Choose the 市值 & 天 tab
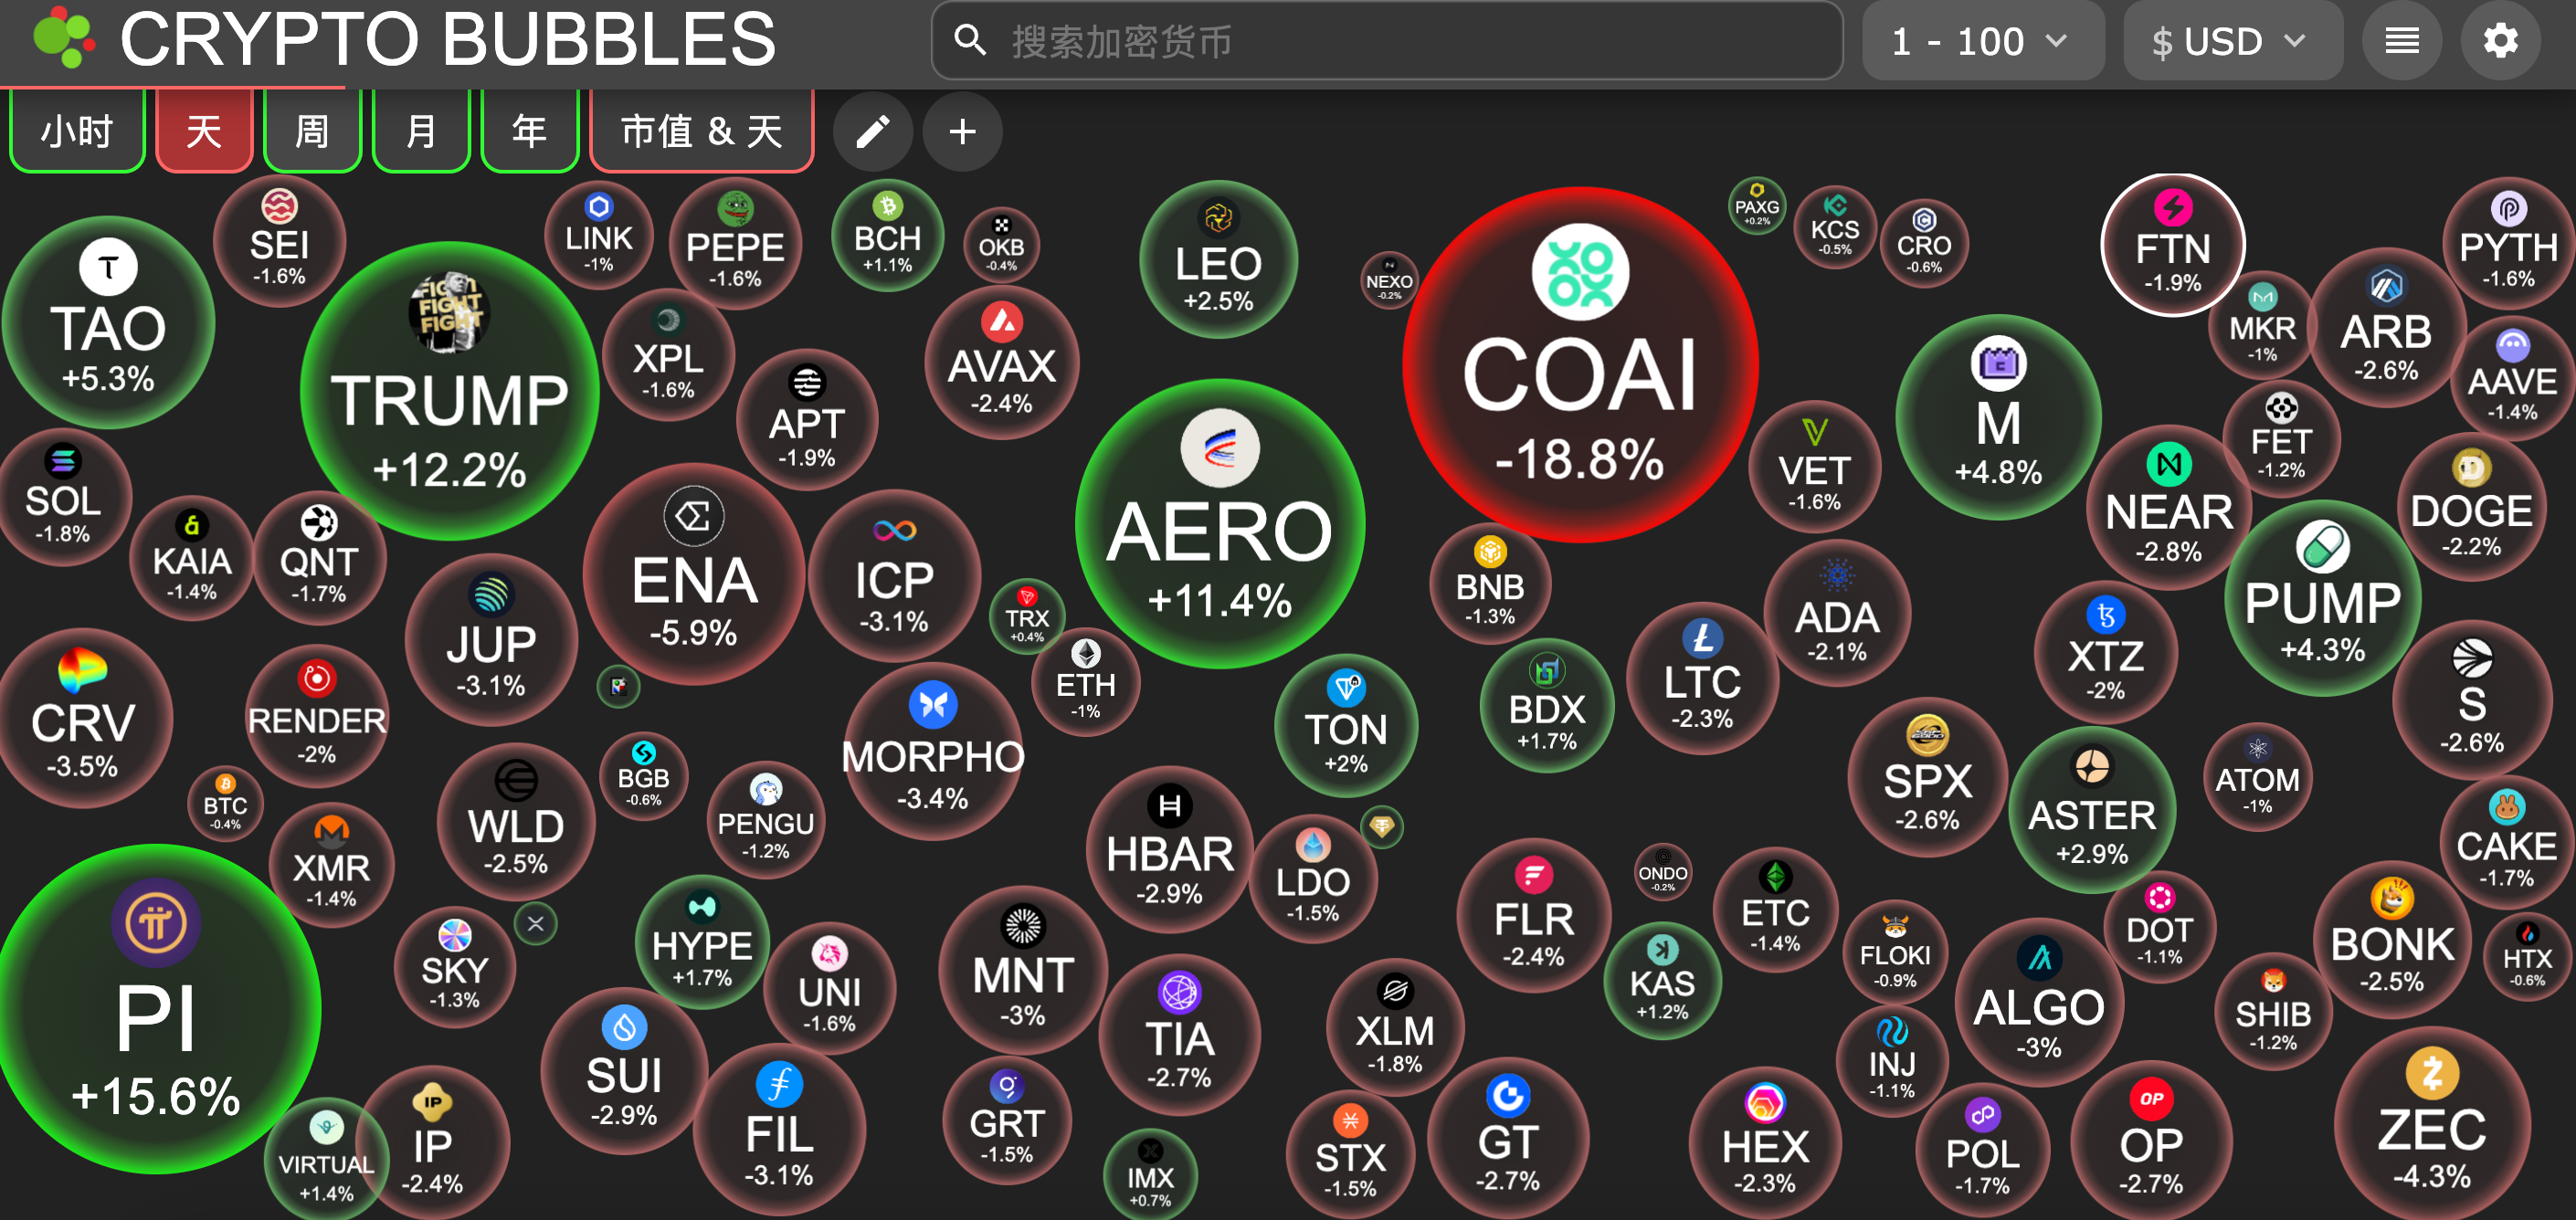2576x1220 pixels. tap(701, 131)
